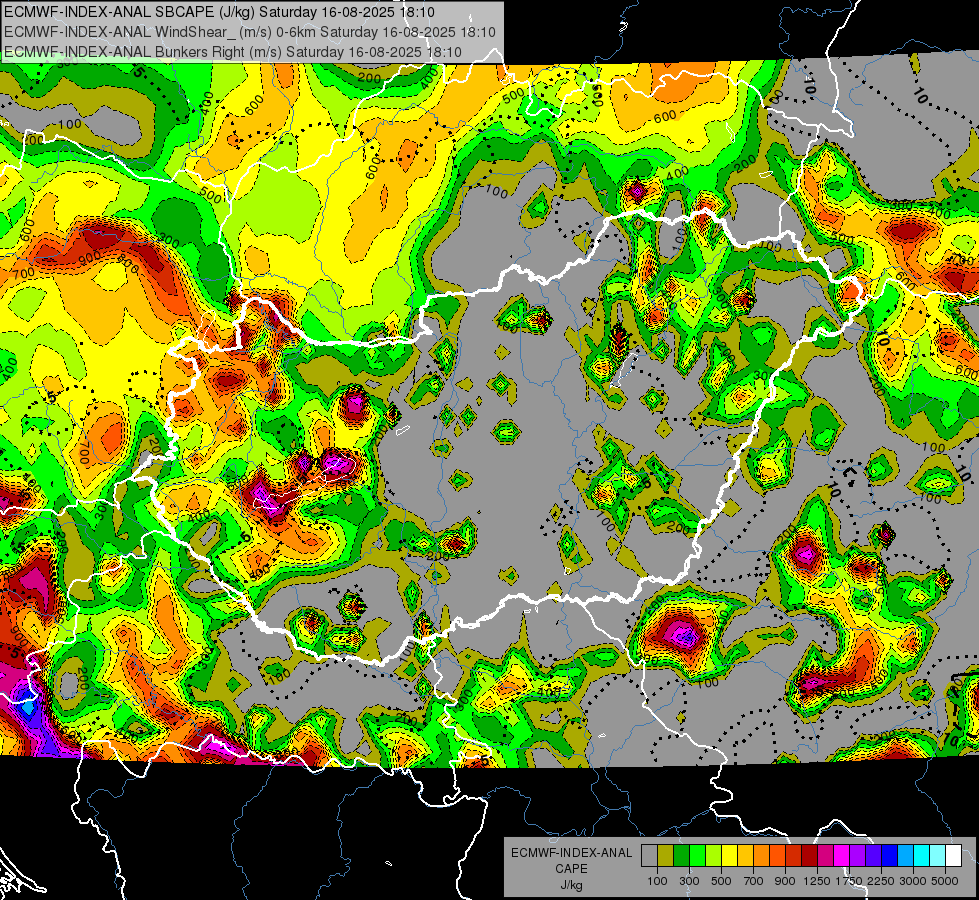Select the white swatch at the legend end
The height and width of the screenshot is (900, 979).
[954, 856]
